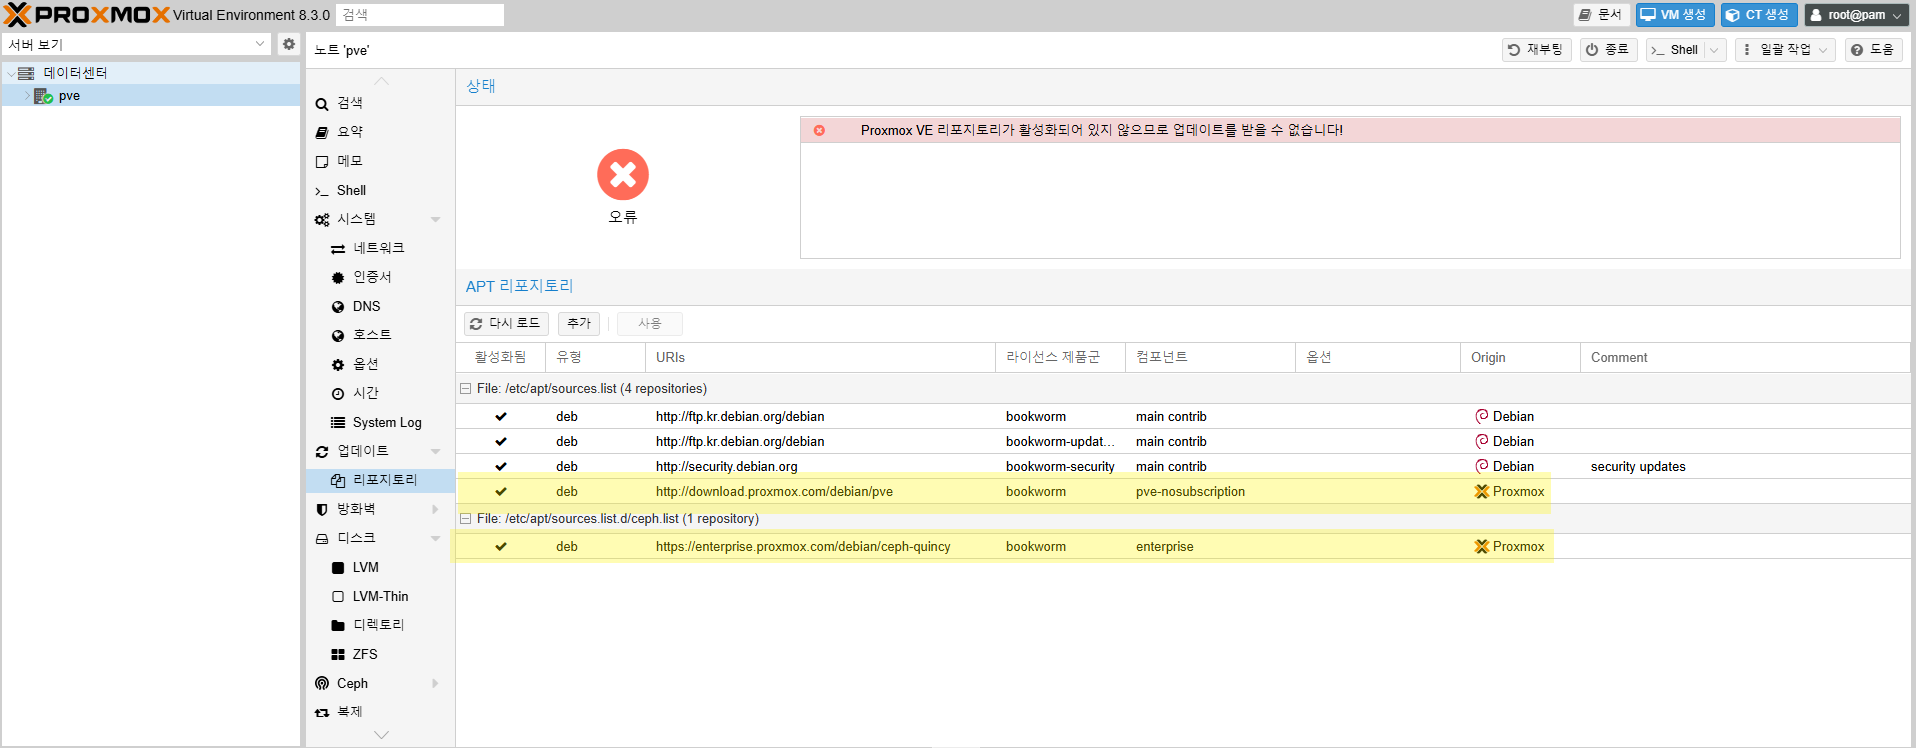Click the square icon next to LVM
1916x748 pixels.
point(338,568)
